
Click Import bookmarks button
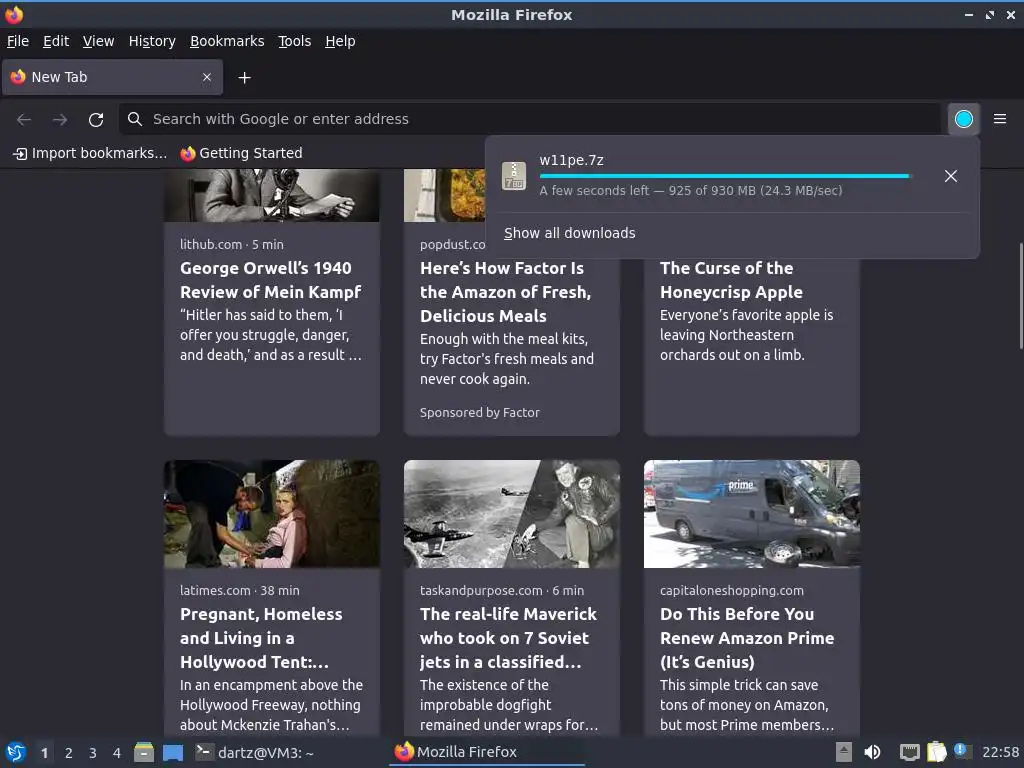(x=90, y=153)
